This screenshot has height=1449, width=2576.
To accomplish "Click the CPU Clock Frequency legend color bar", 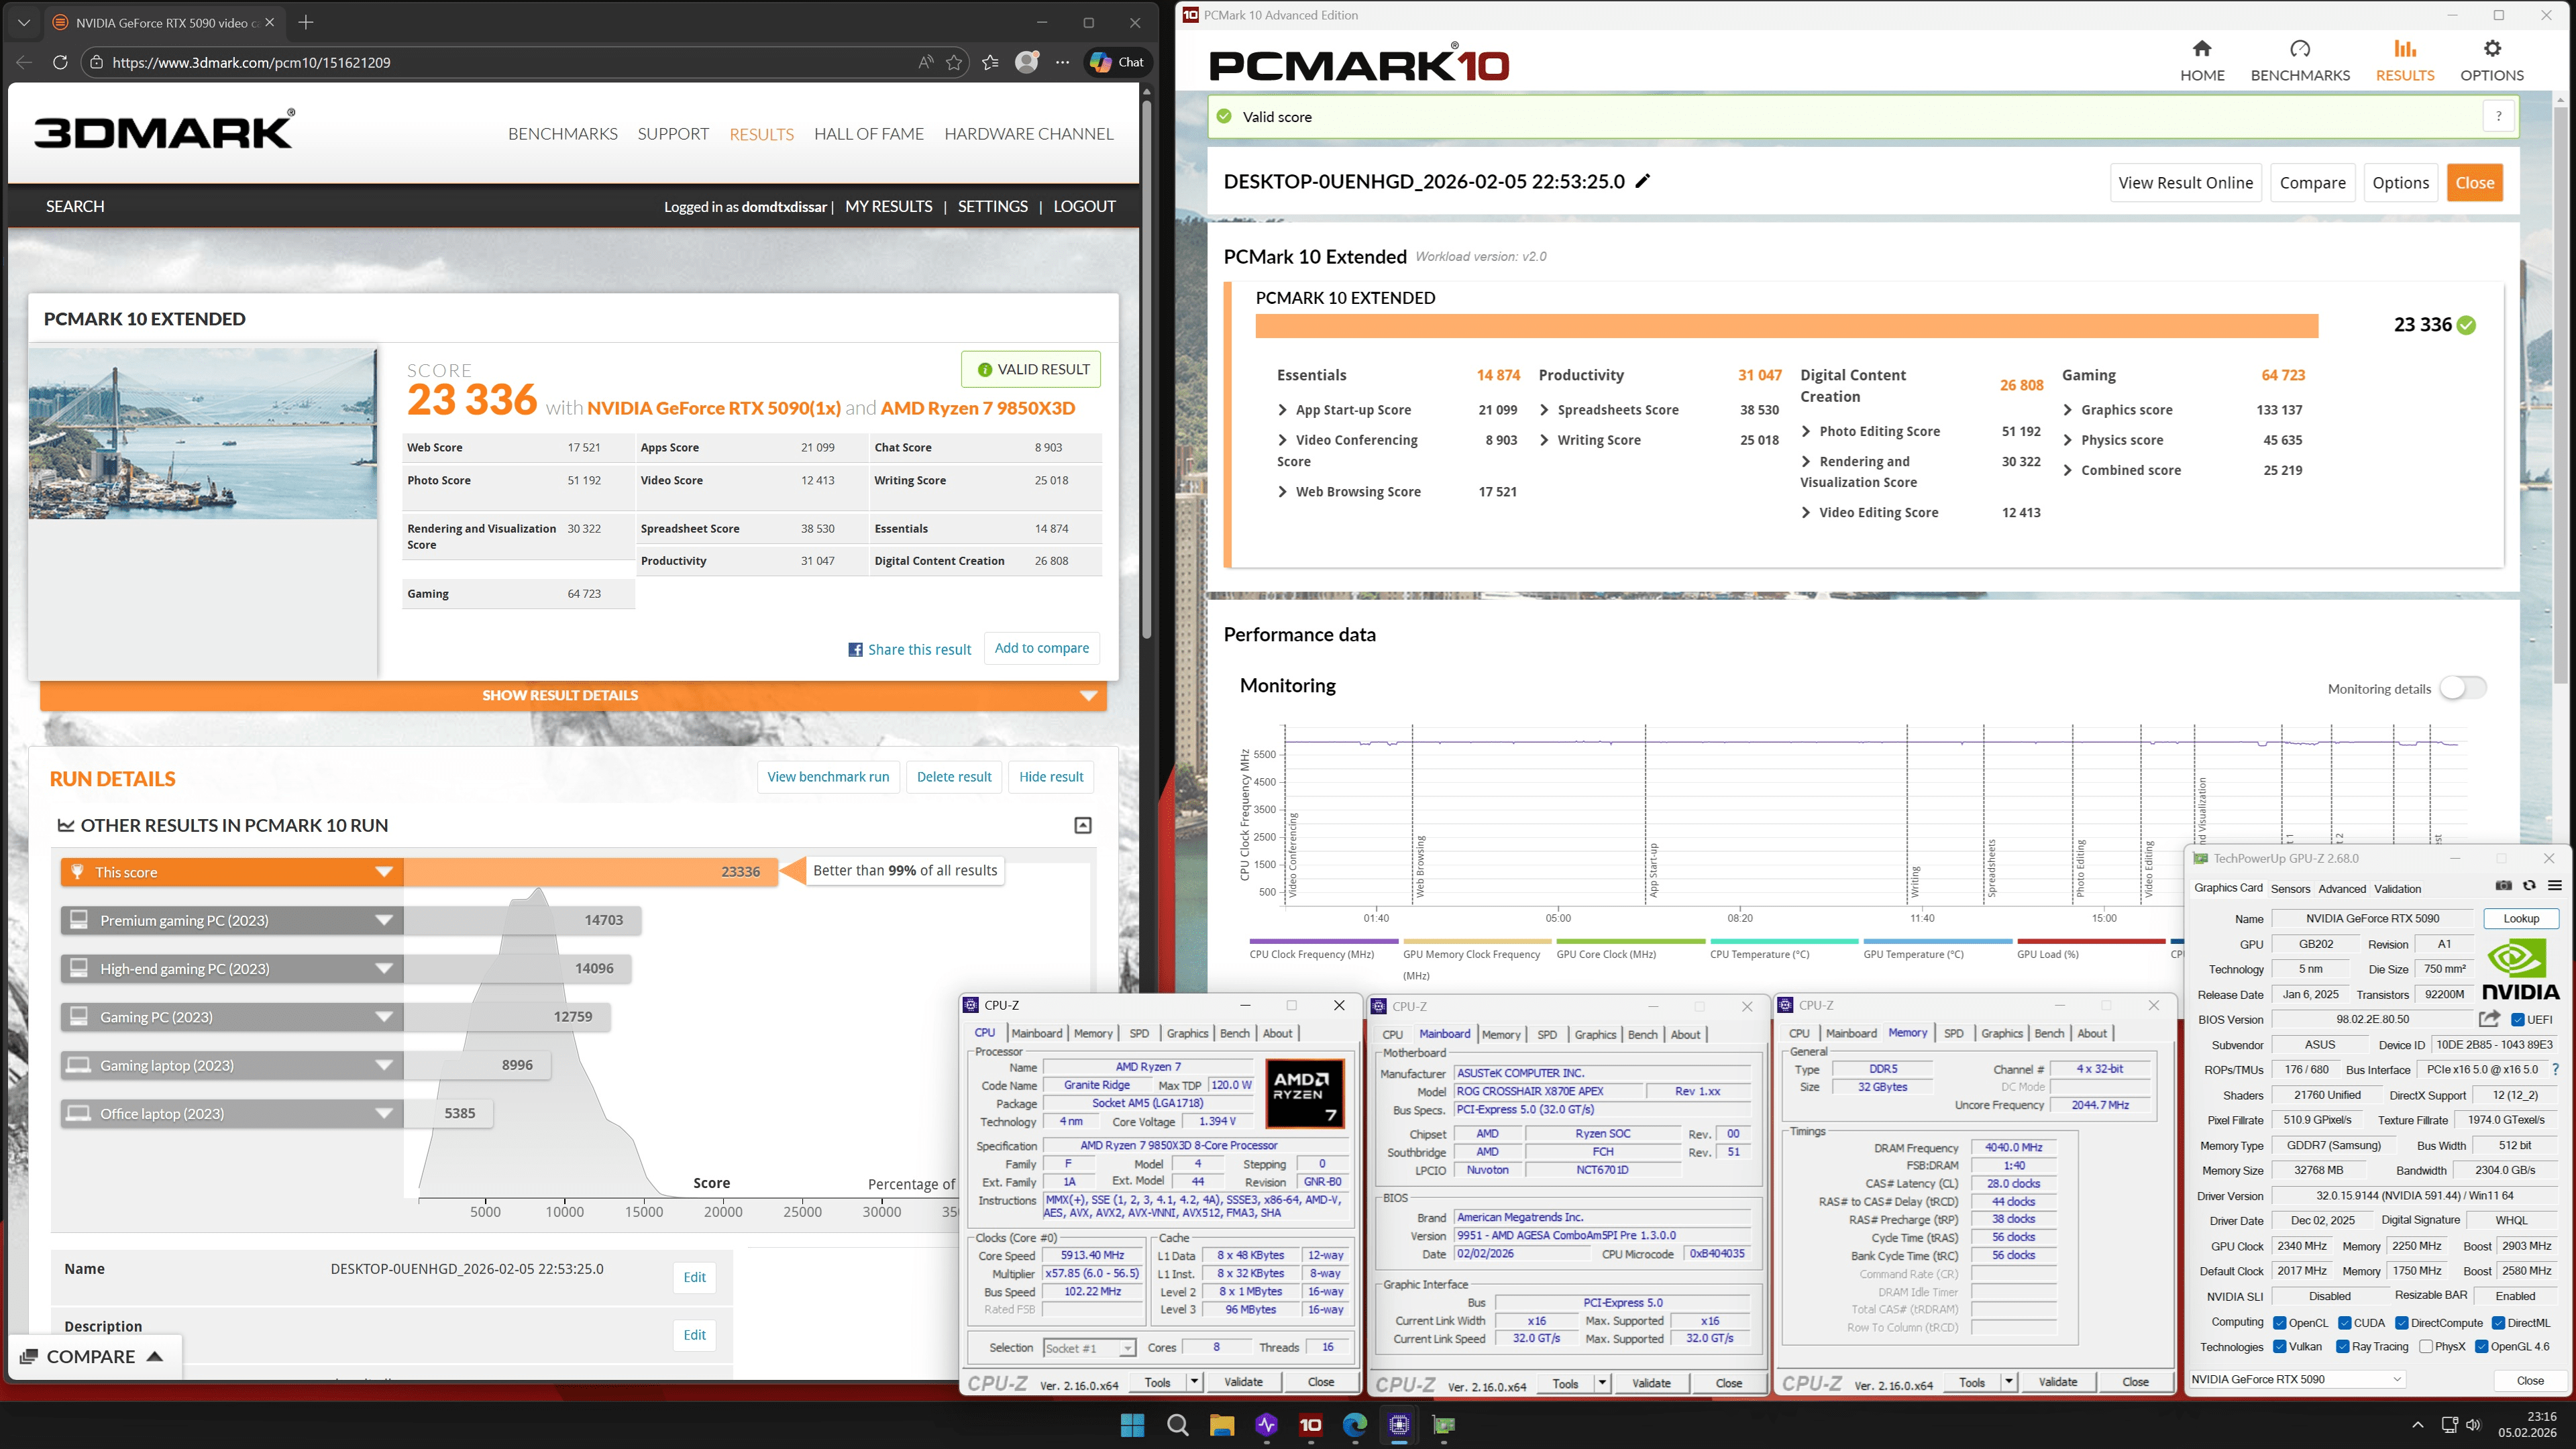I will 1324,941.
